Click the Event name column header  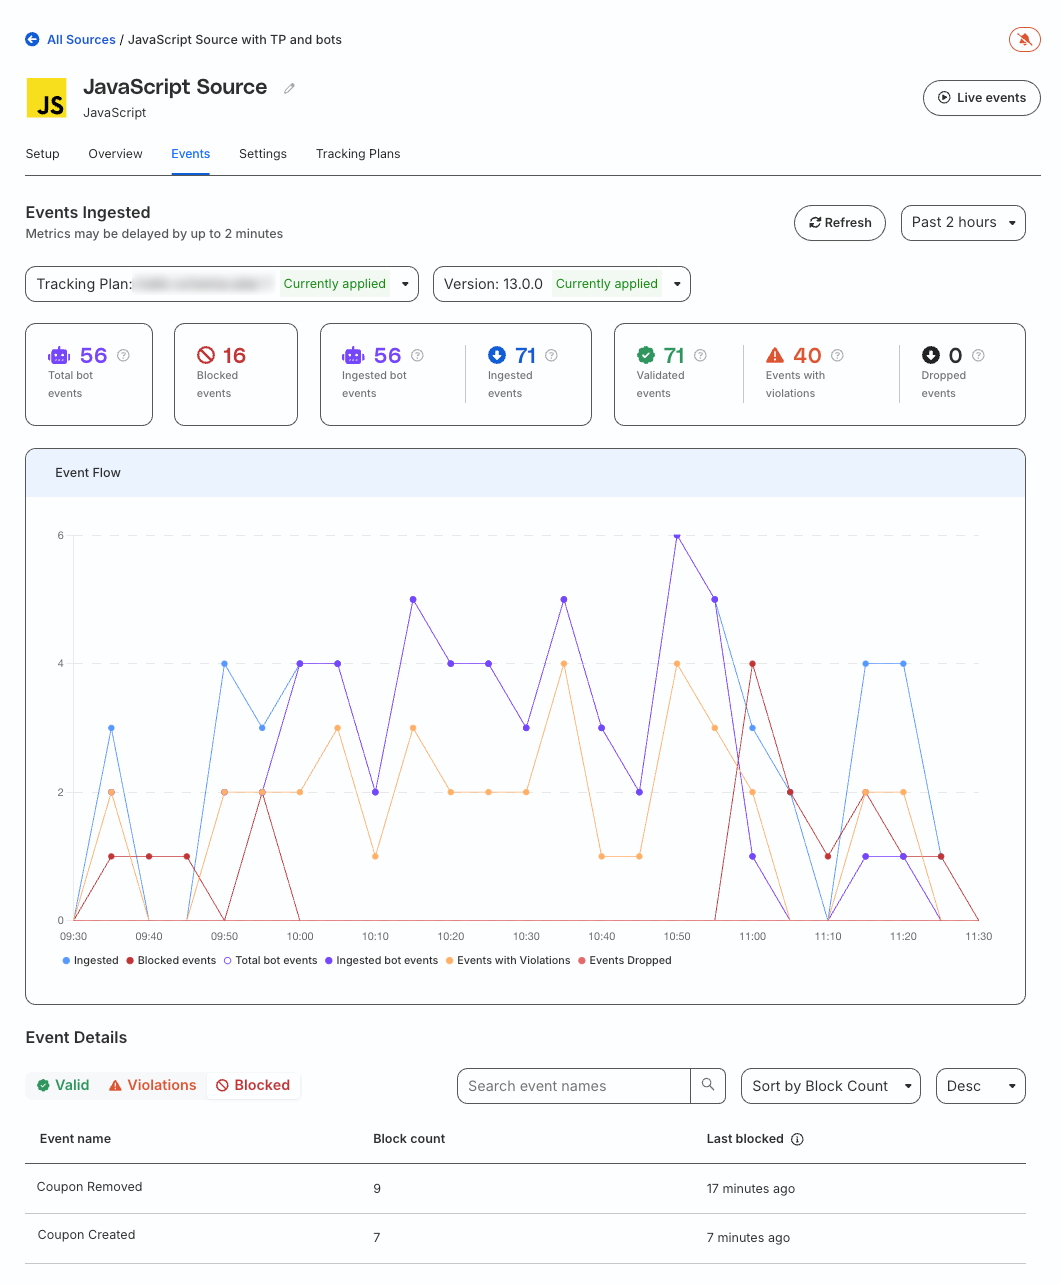pyautogui.click(x=75, y=1139)
